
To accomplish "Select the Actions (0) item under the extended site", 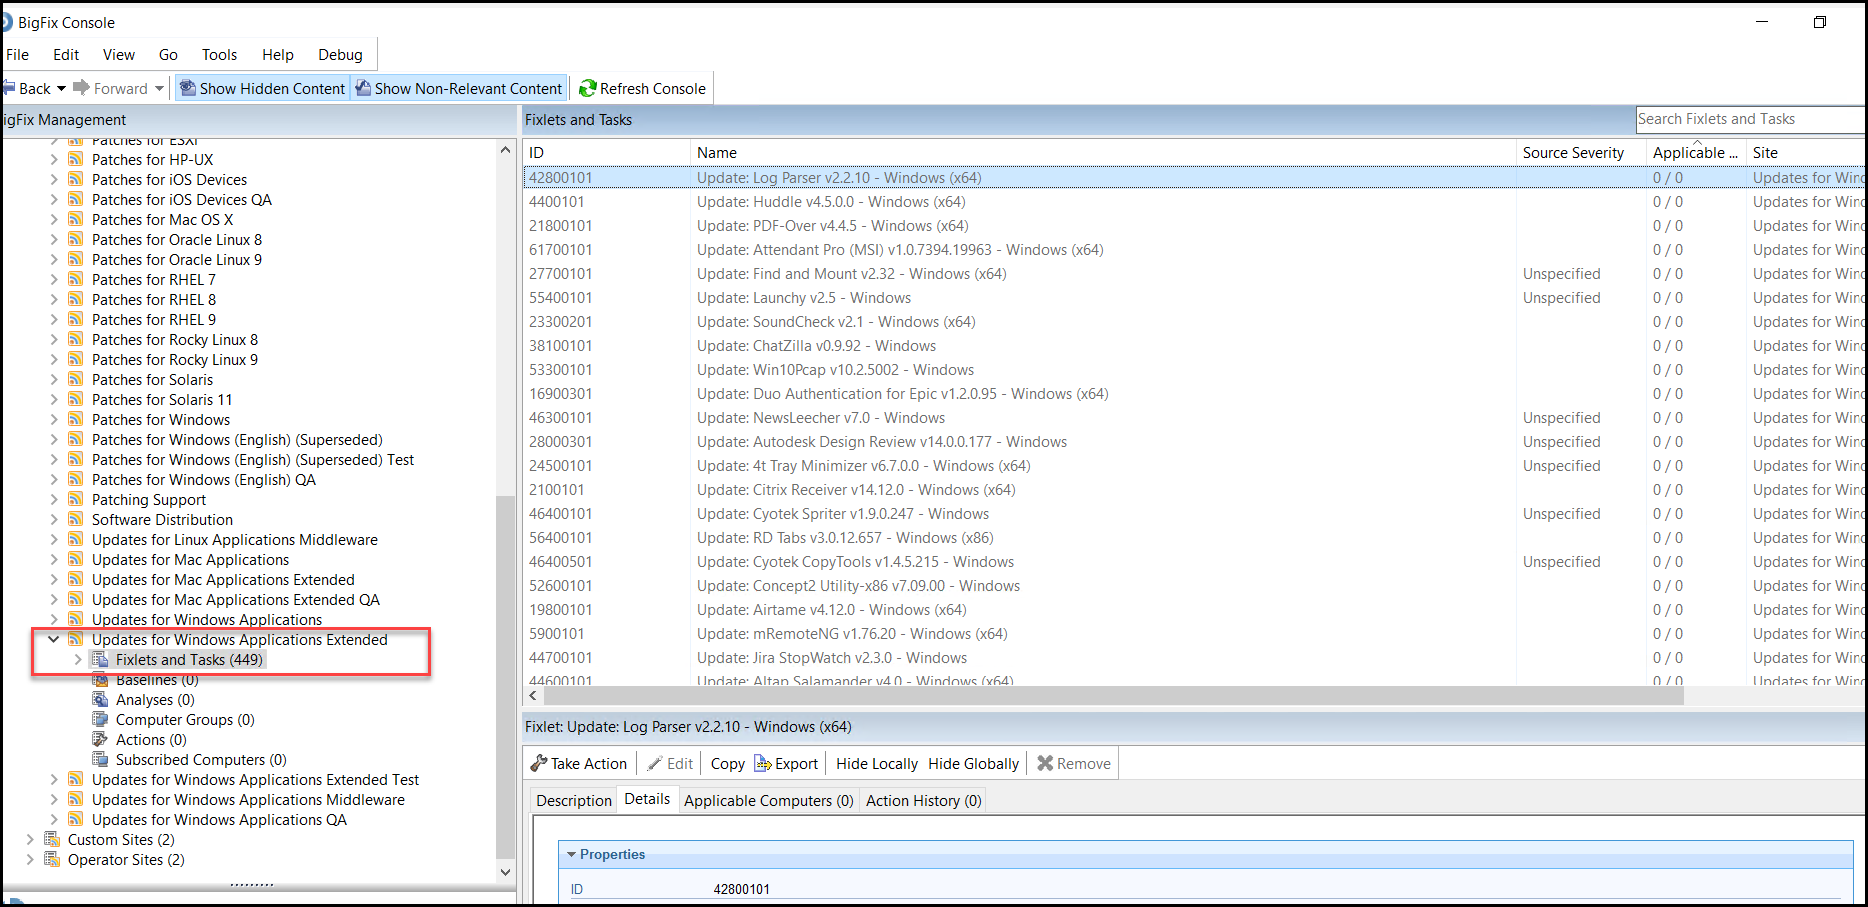I will click(x=148, y=739).
